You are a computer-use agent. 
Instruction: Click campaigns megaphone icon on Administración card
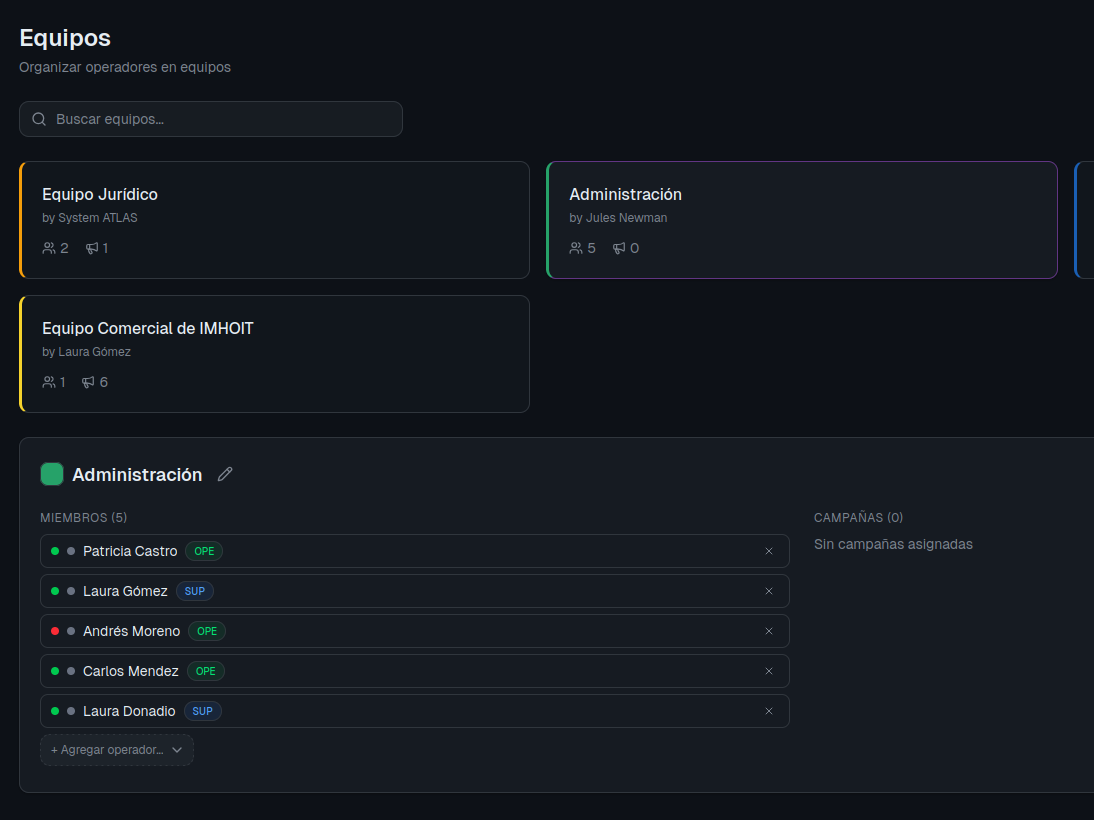pos(619,248)
